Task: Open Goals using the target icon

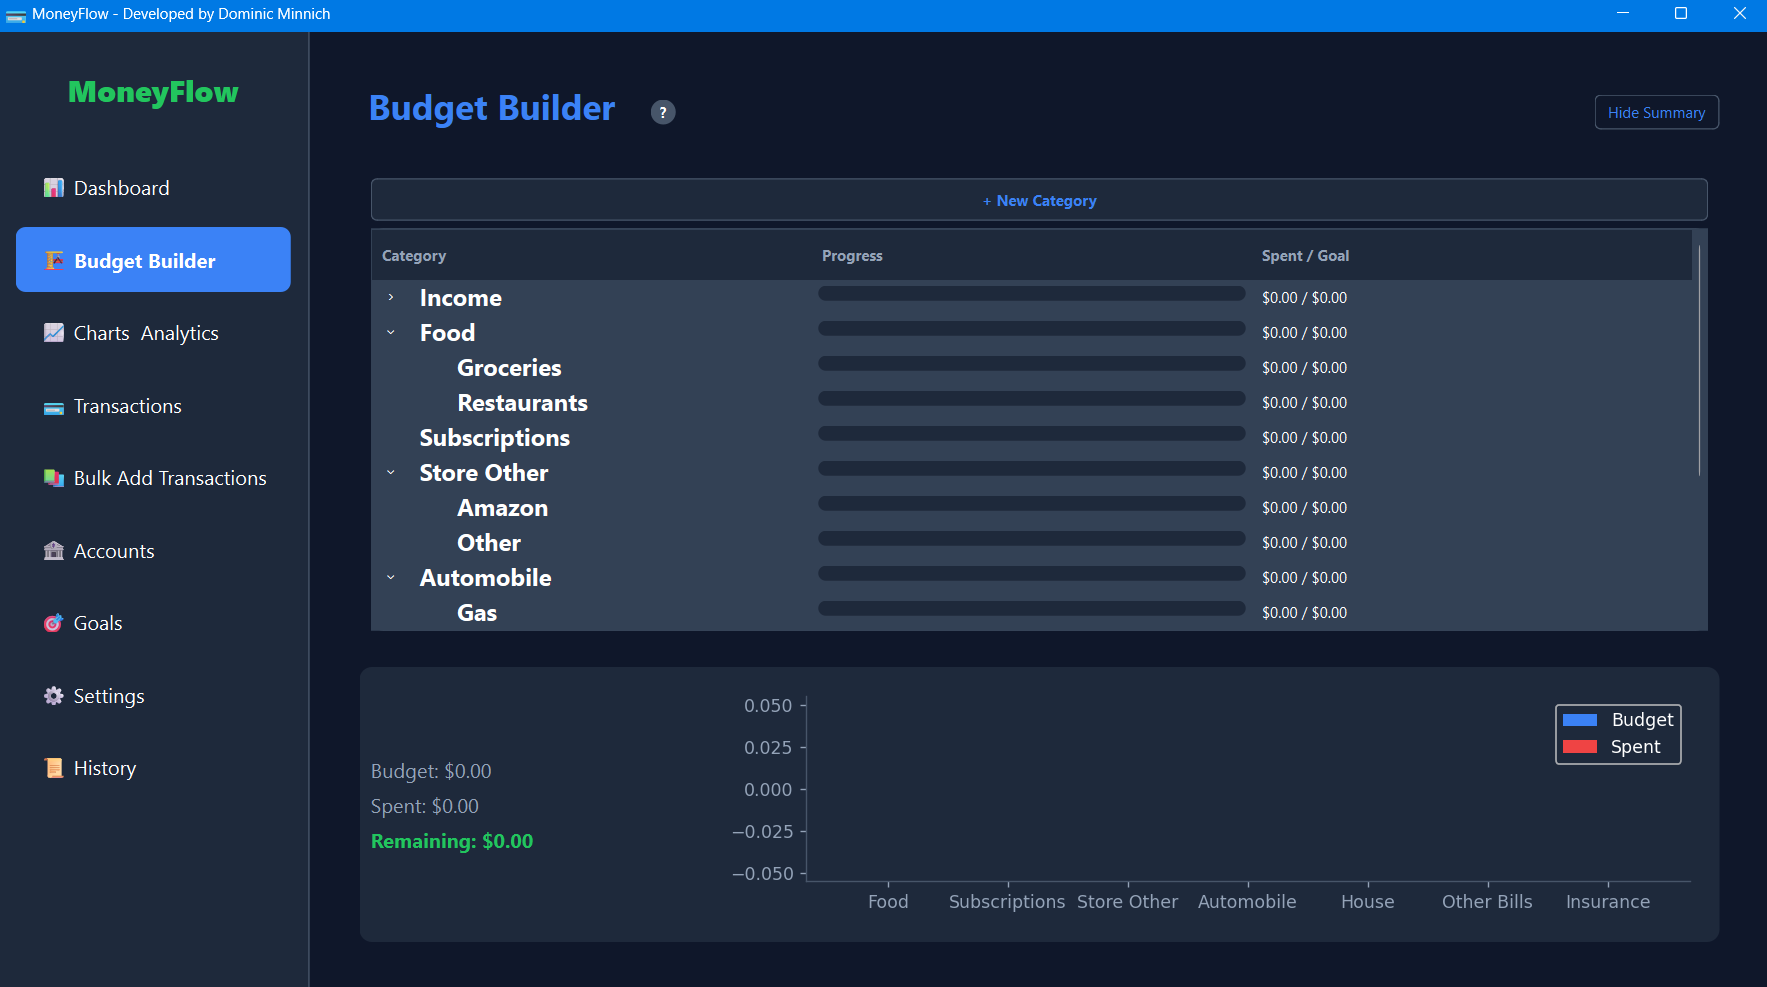Action: coord(53,622)
